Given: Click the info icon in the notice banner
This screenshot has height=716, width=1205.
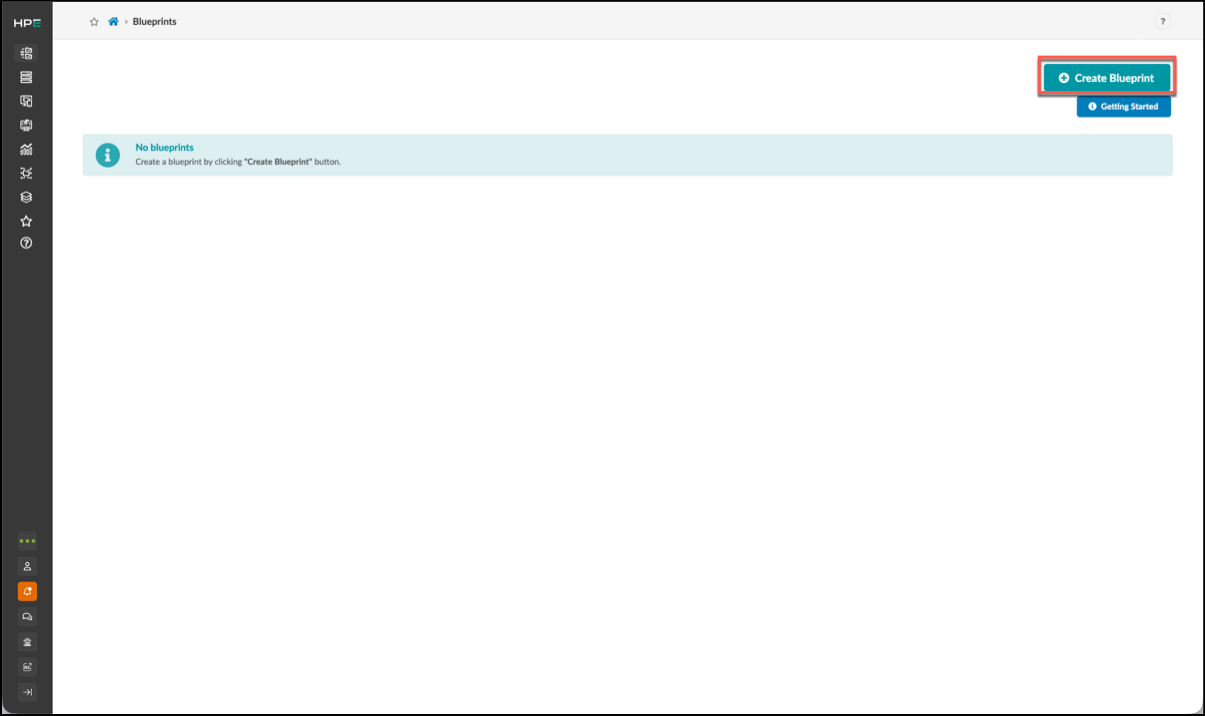Looking at the screenshot, I should point(107,155).
